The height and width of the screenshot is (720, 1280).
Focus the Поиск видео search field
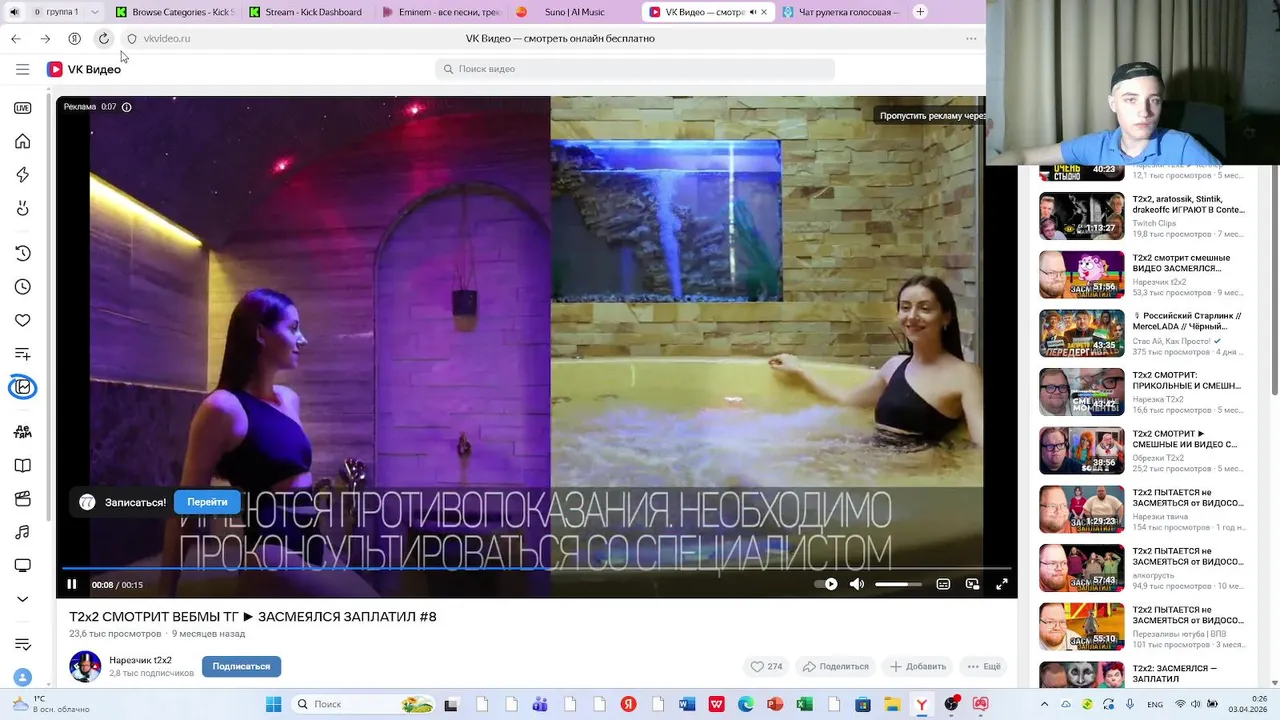coord(635,69)
